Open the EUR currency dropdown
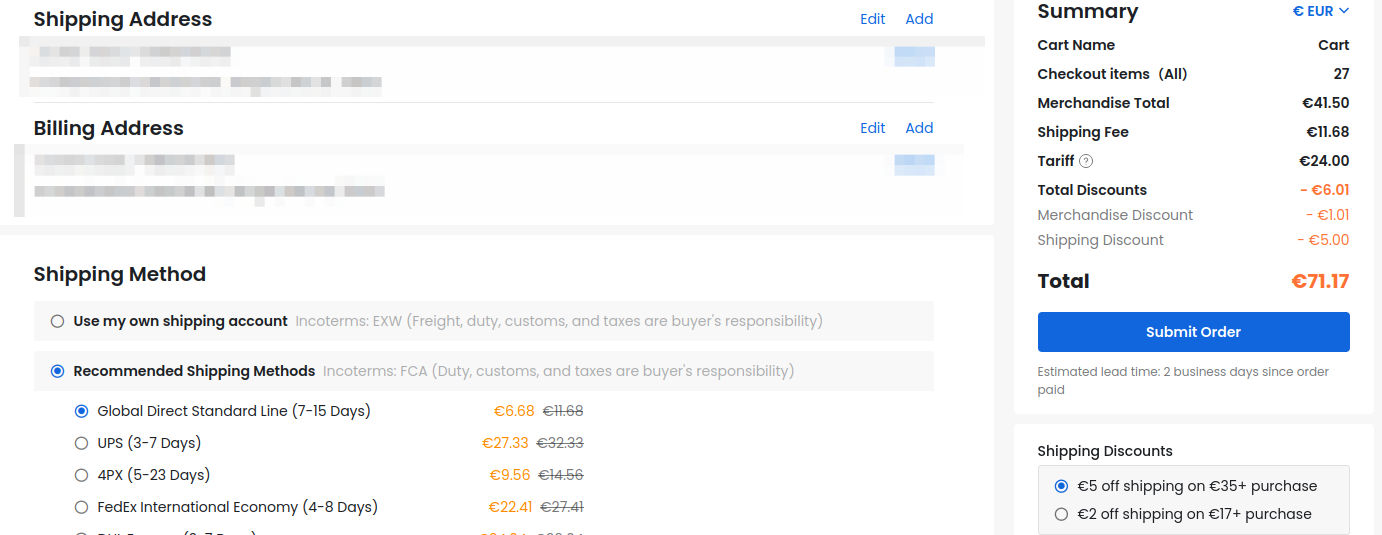1382x535 pixels. point(1321,11)
